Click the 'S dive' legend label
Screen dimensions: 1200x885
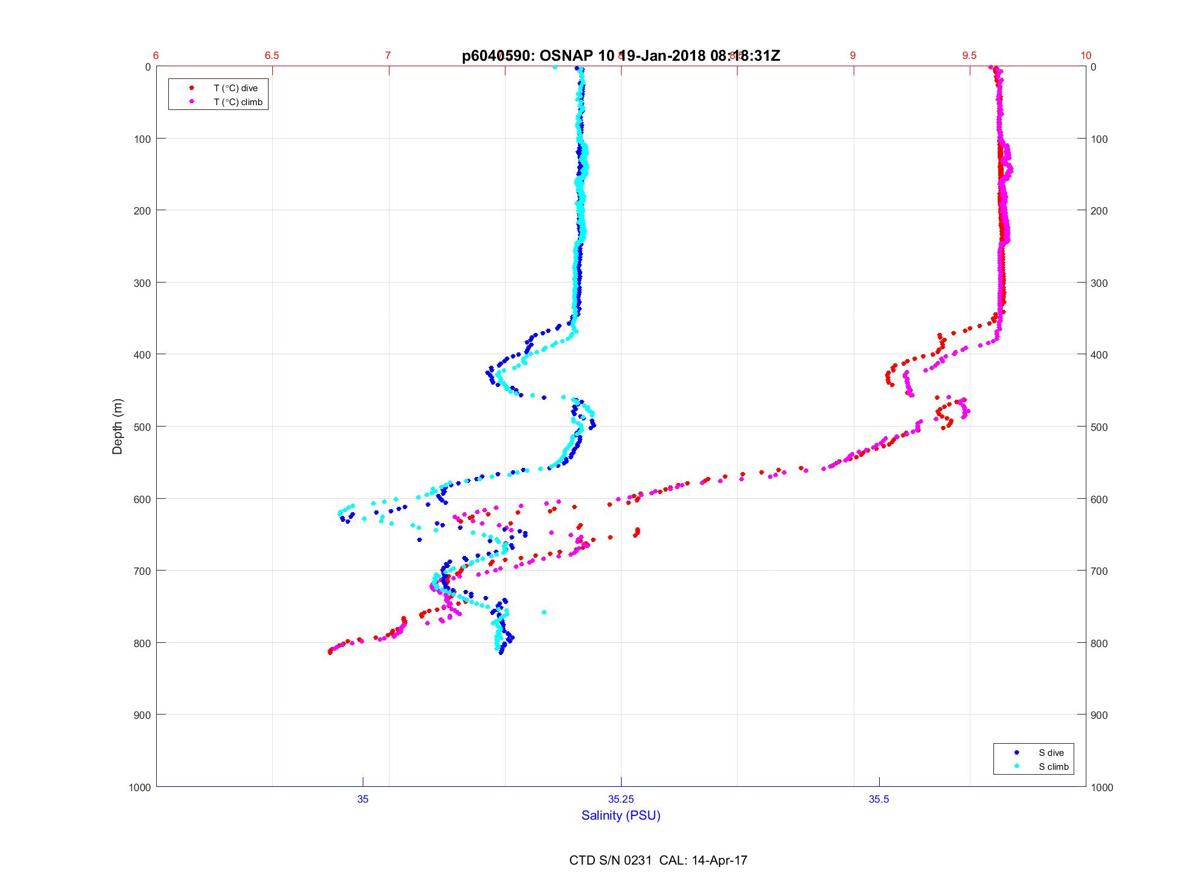1052,751
